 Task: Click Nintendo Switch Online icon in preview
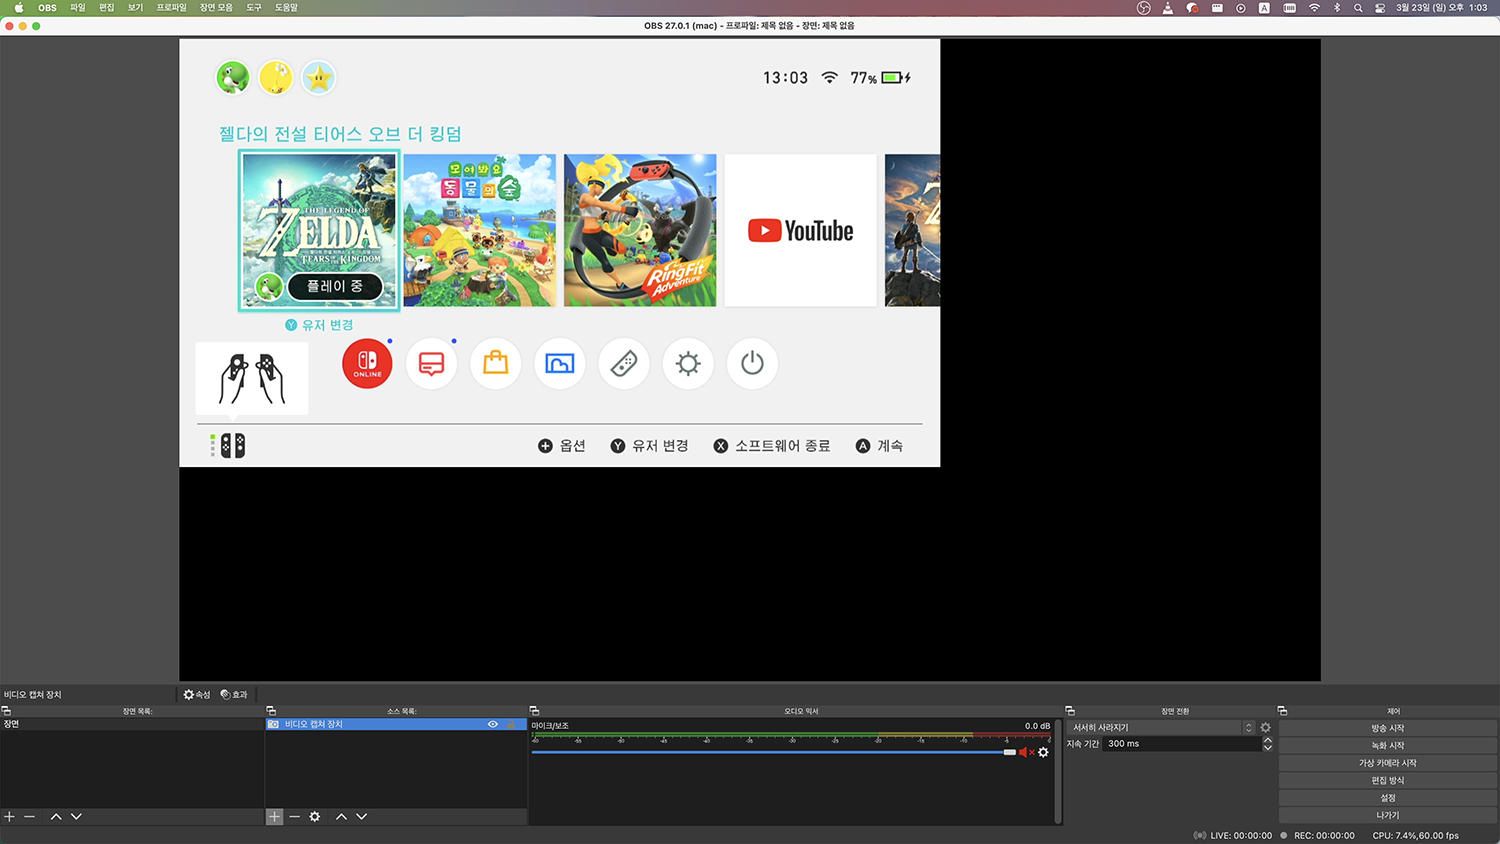pyautogui.click(x=367, y=363)
